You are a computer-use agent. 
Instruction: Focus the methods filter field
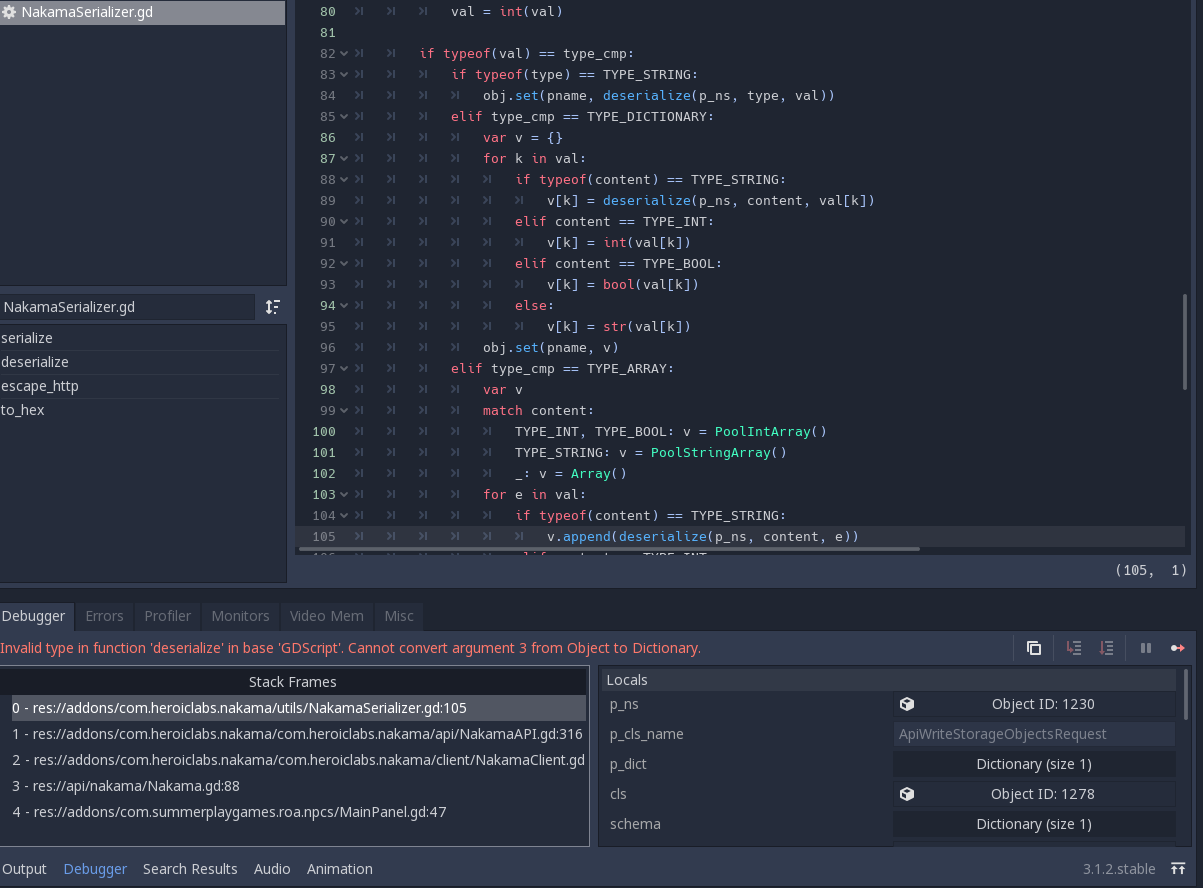(x=127, y=307)
